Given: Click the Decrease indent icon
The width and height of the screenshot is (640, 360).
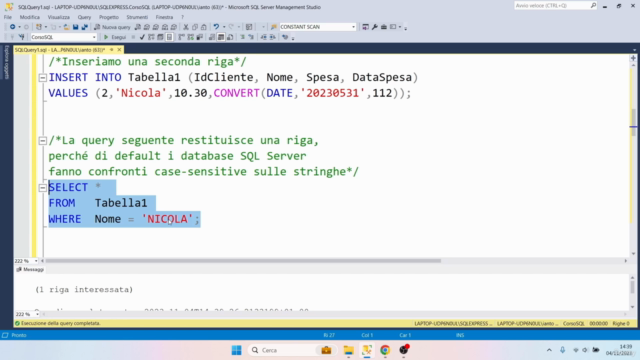Looking at the screenshot, I should pos(264,37).
